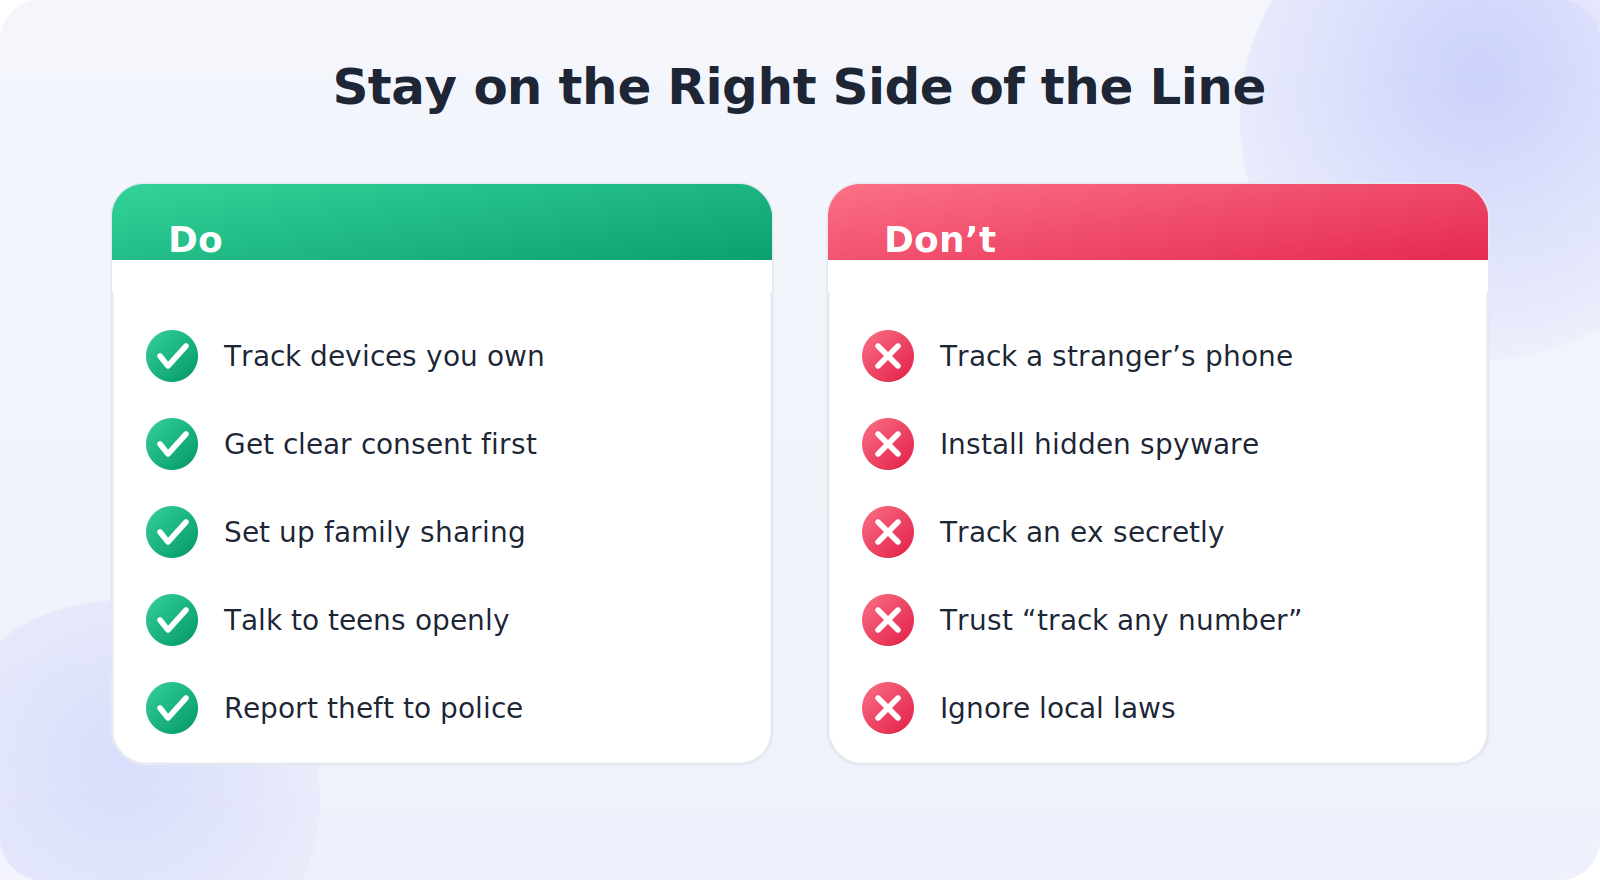
Task: Select the green check beside Set up family sharing
Action: [x=172, y=532]
